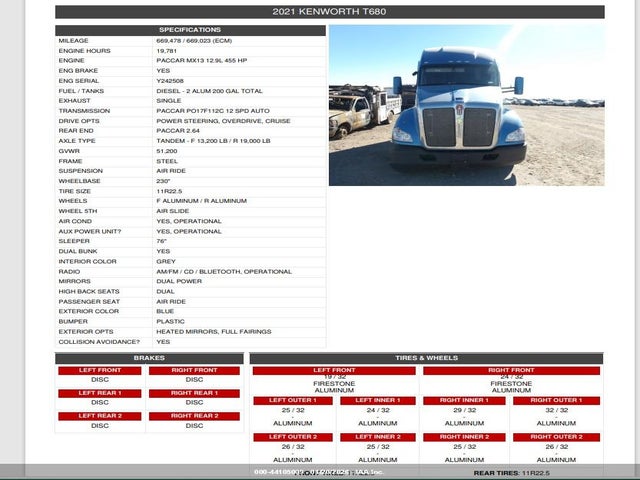Click the Kenworth truck photo
Image resolution: width=640 pixels, height=480 pixels.
coord(466,105)
